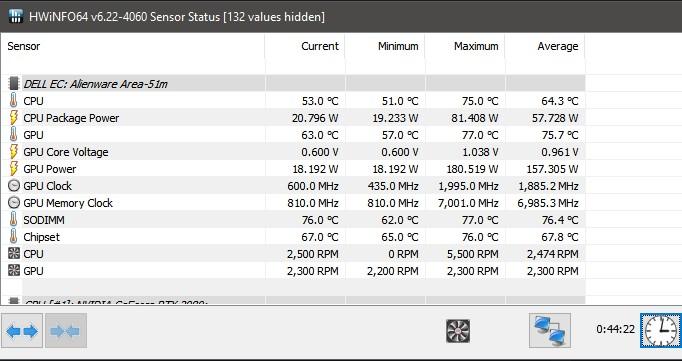The height and width of the screenshot is (361, 682).
Task: Click the Maximum column header
Action: (476, 46)
